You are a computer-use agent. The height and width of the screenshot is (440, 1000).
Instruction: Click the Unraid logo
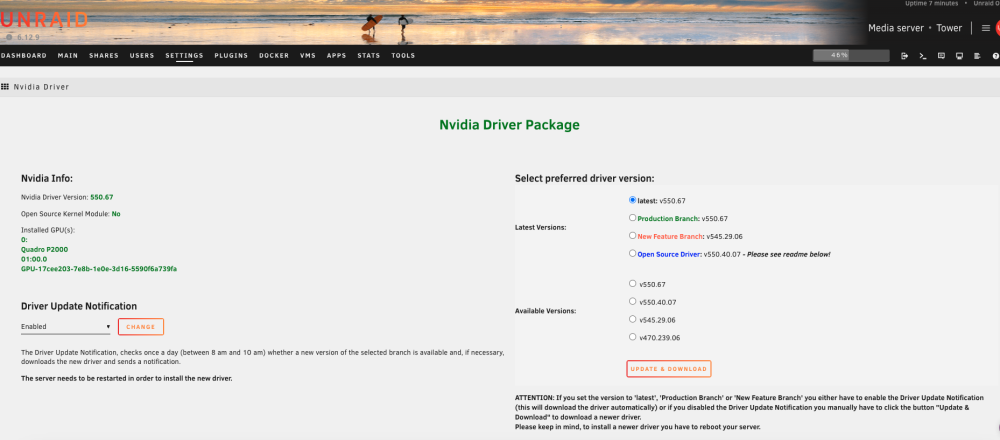(43, 20)
